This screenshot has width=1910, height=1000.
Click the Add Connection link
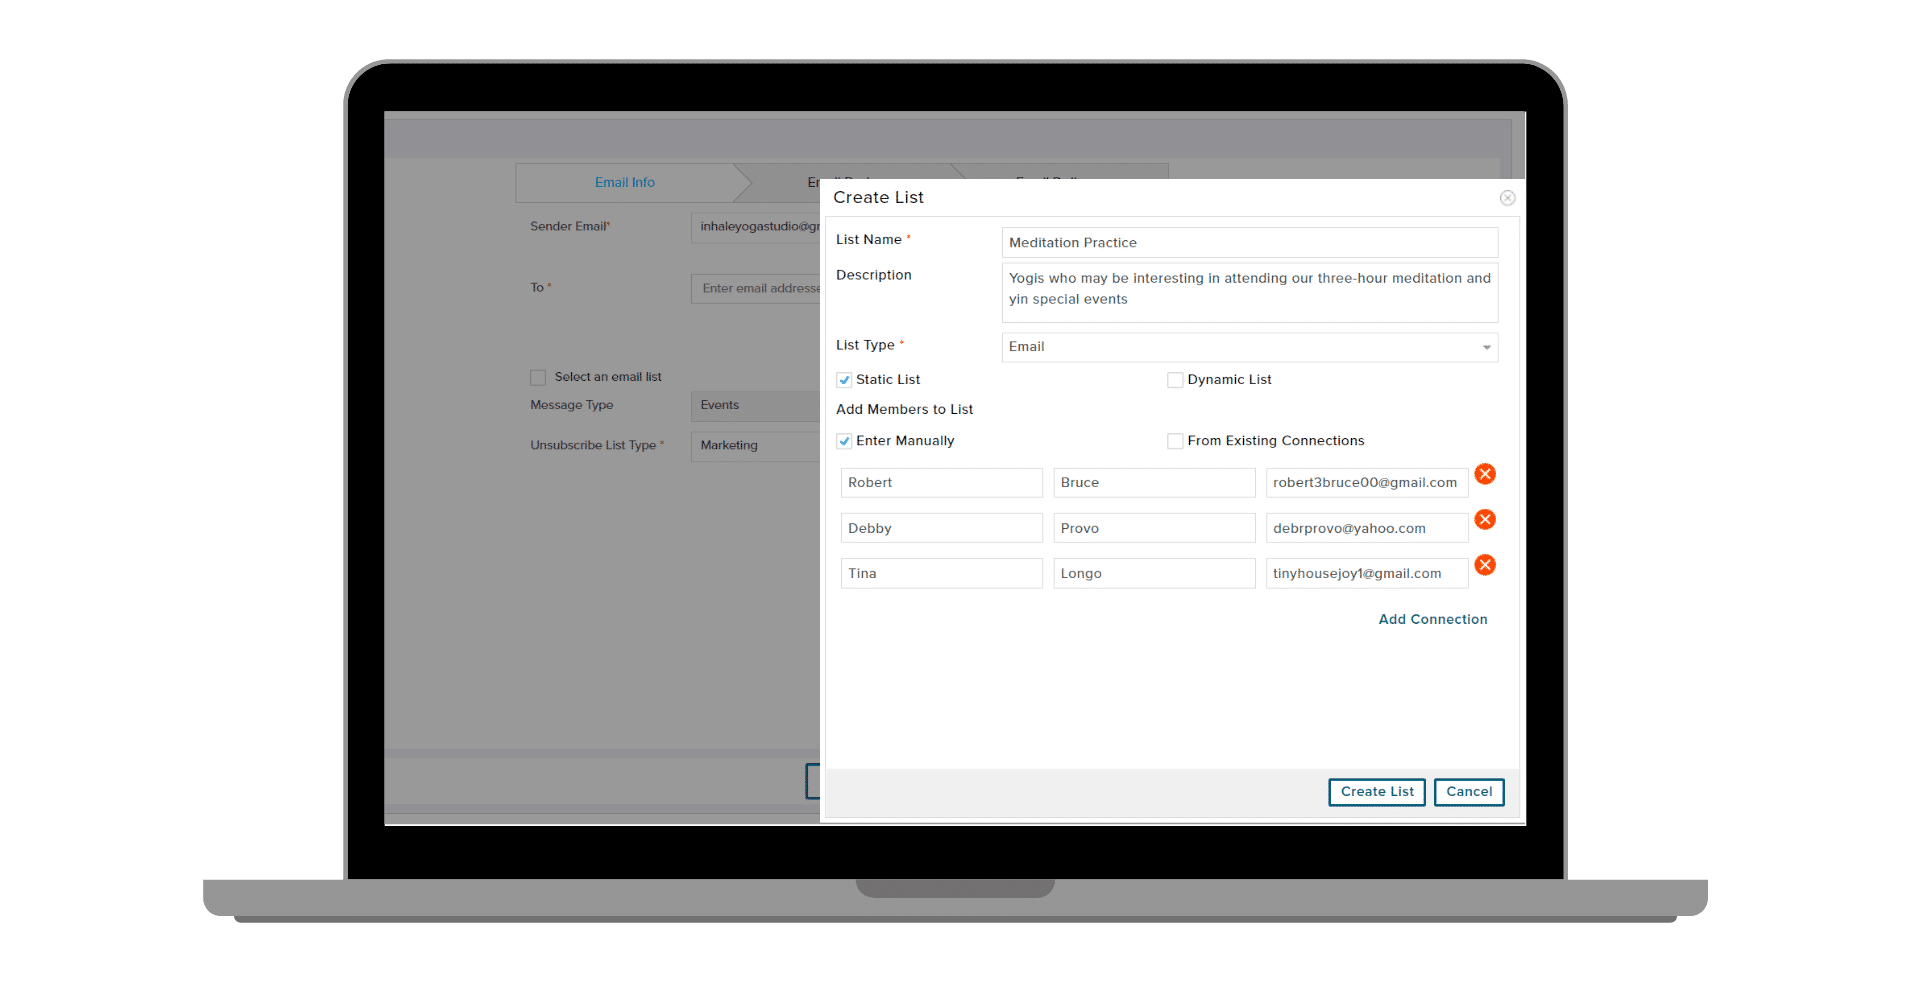(x=1432, y=620)
